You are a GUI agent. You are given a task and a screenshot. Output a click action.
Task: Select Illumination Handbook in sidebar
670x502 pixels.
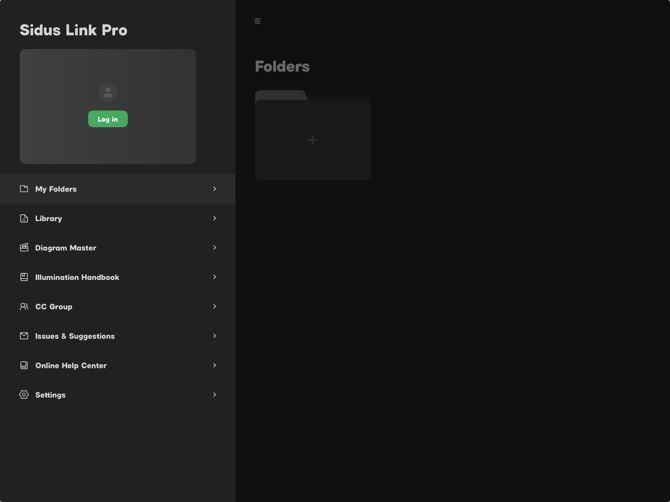(x=118, y=277)
